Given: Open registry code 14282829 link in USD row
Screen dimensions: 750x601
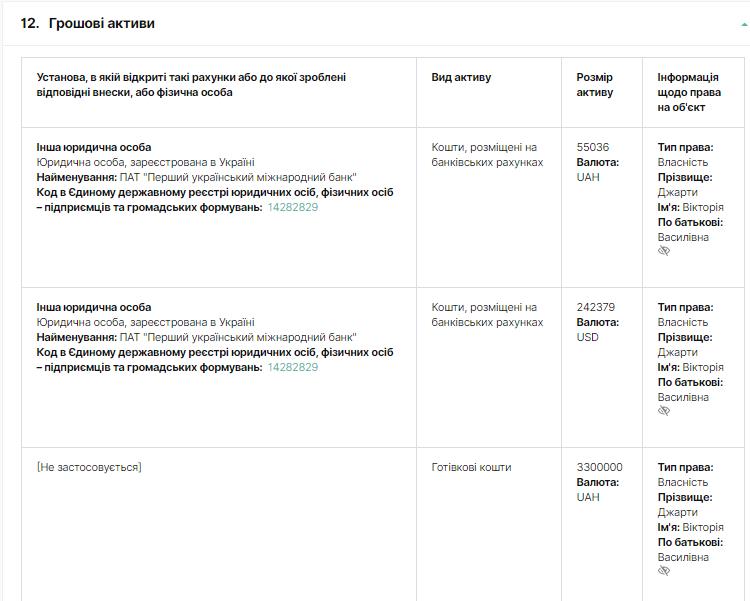Looking at the screenshot, I should [x=292, y=367].
